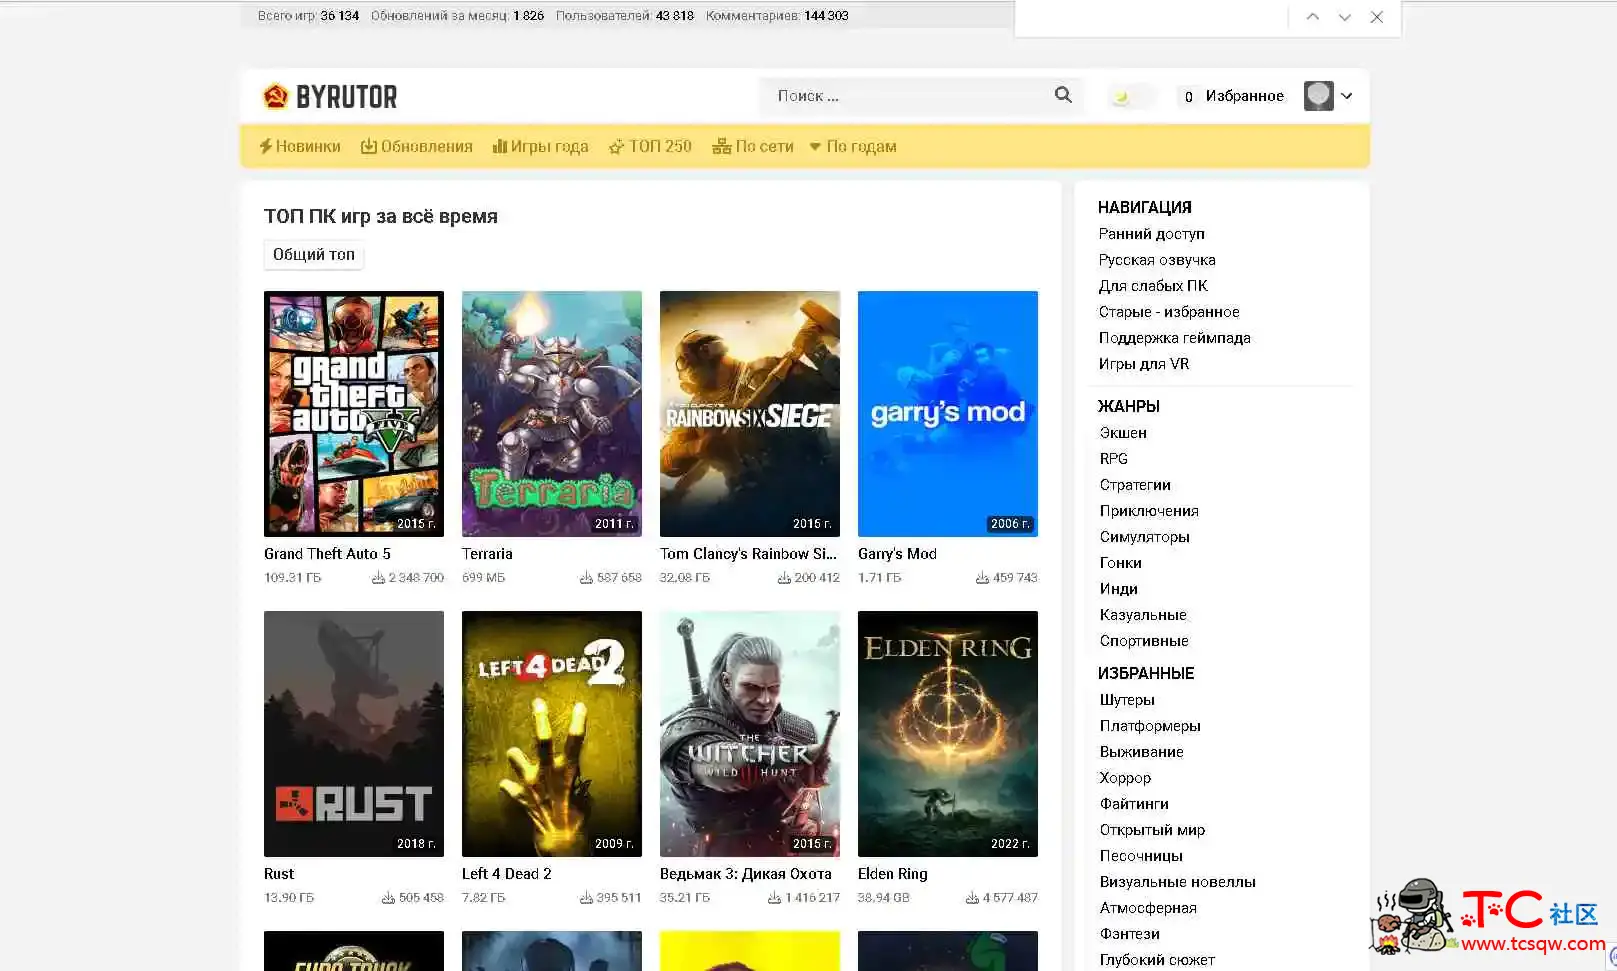Select the Казуальные genre
1617x971 pixels.
1143,615
